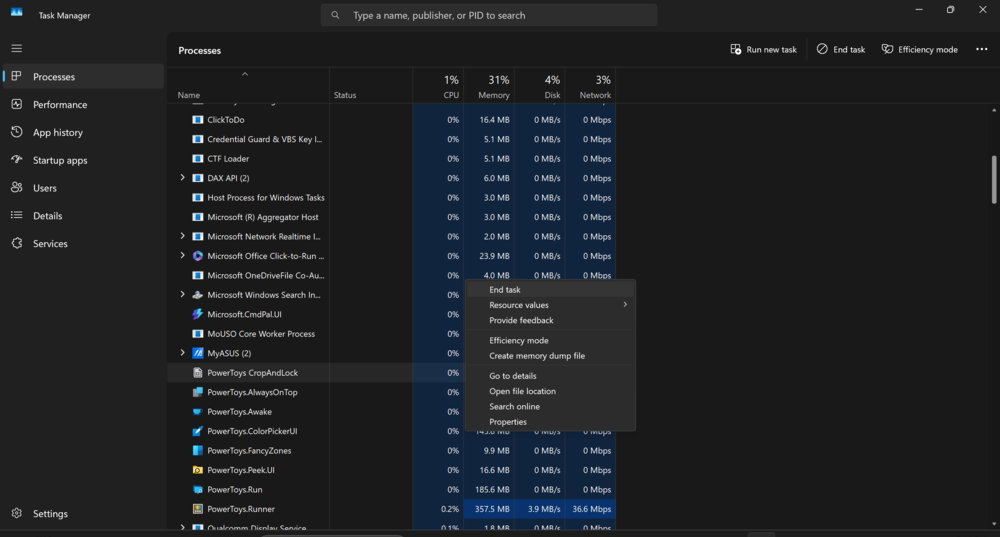Click the vertical scrollbar thumb
1000x537 pixels.
[994, 180]
